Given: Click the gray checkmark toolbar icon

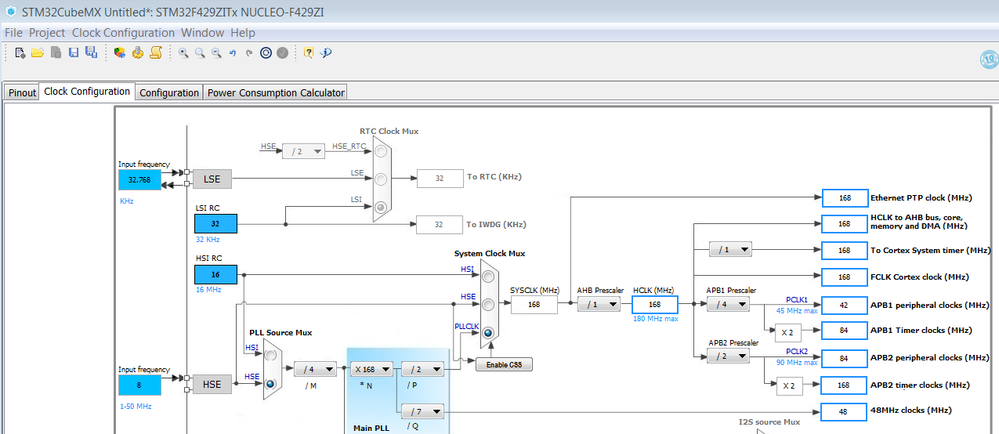Looking at the screenshot, I should point(282,53).
